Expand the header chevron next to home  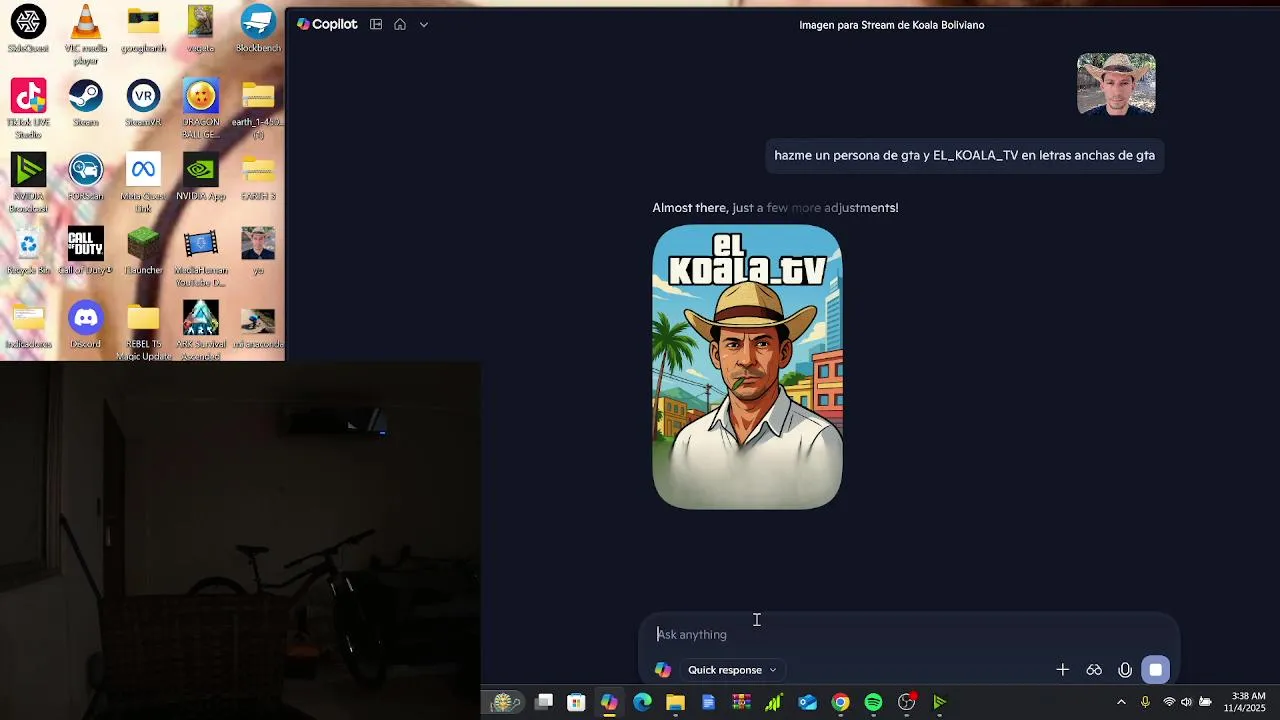coord(424,24)
